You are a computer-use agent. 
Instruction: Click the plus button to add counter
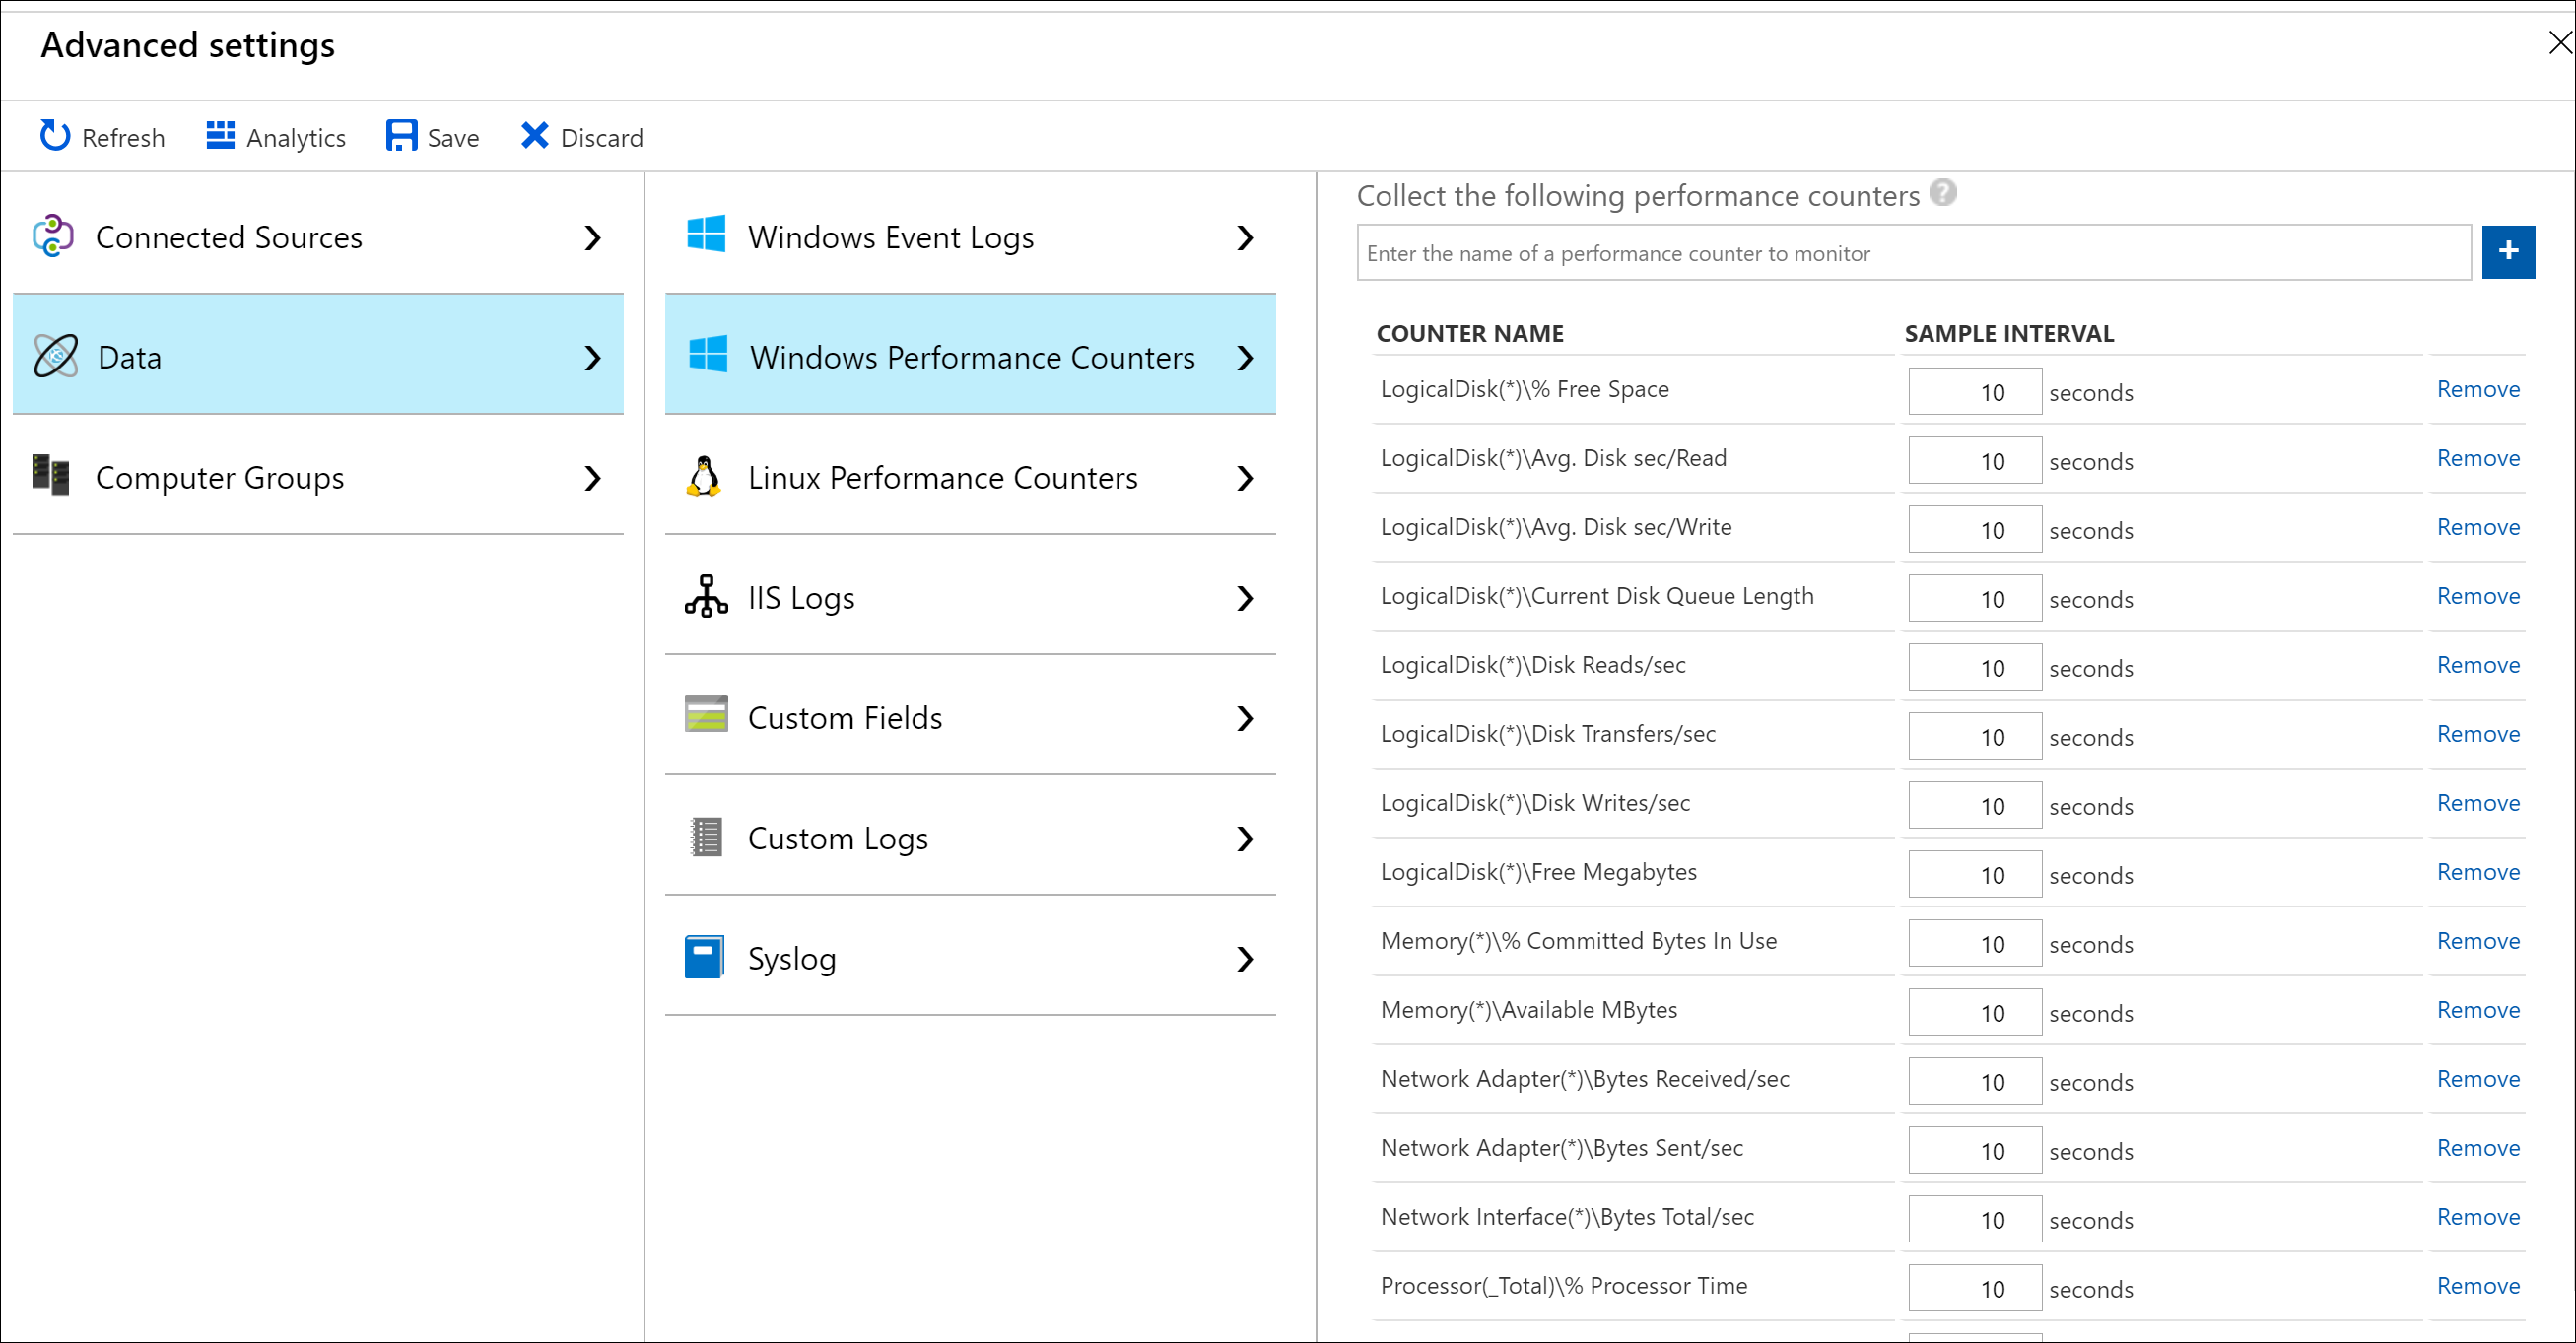[2507, 252]
